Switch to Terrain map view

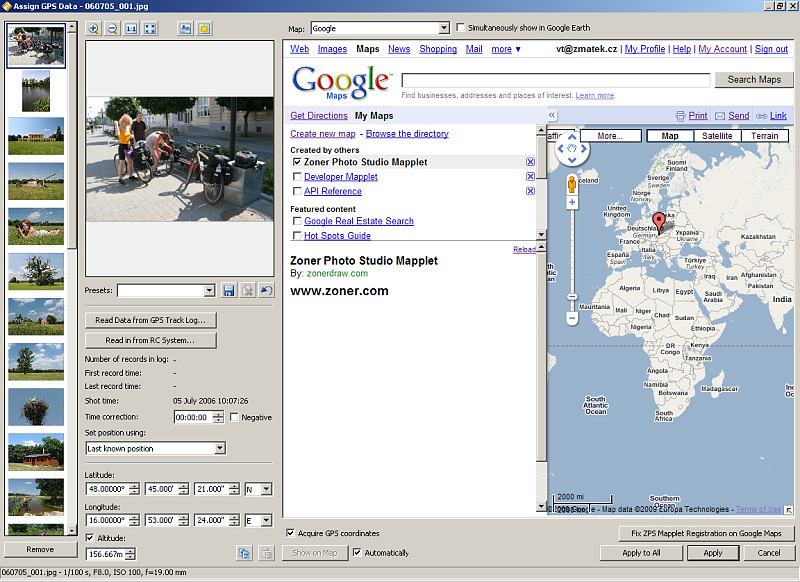click(764, 136)
